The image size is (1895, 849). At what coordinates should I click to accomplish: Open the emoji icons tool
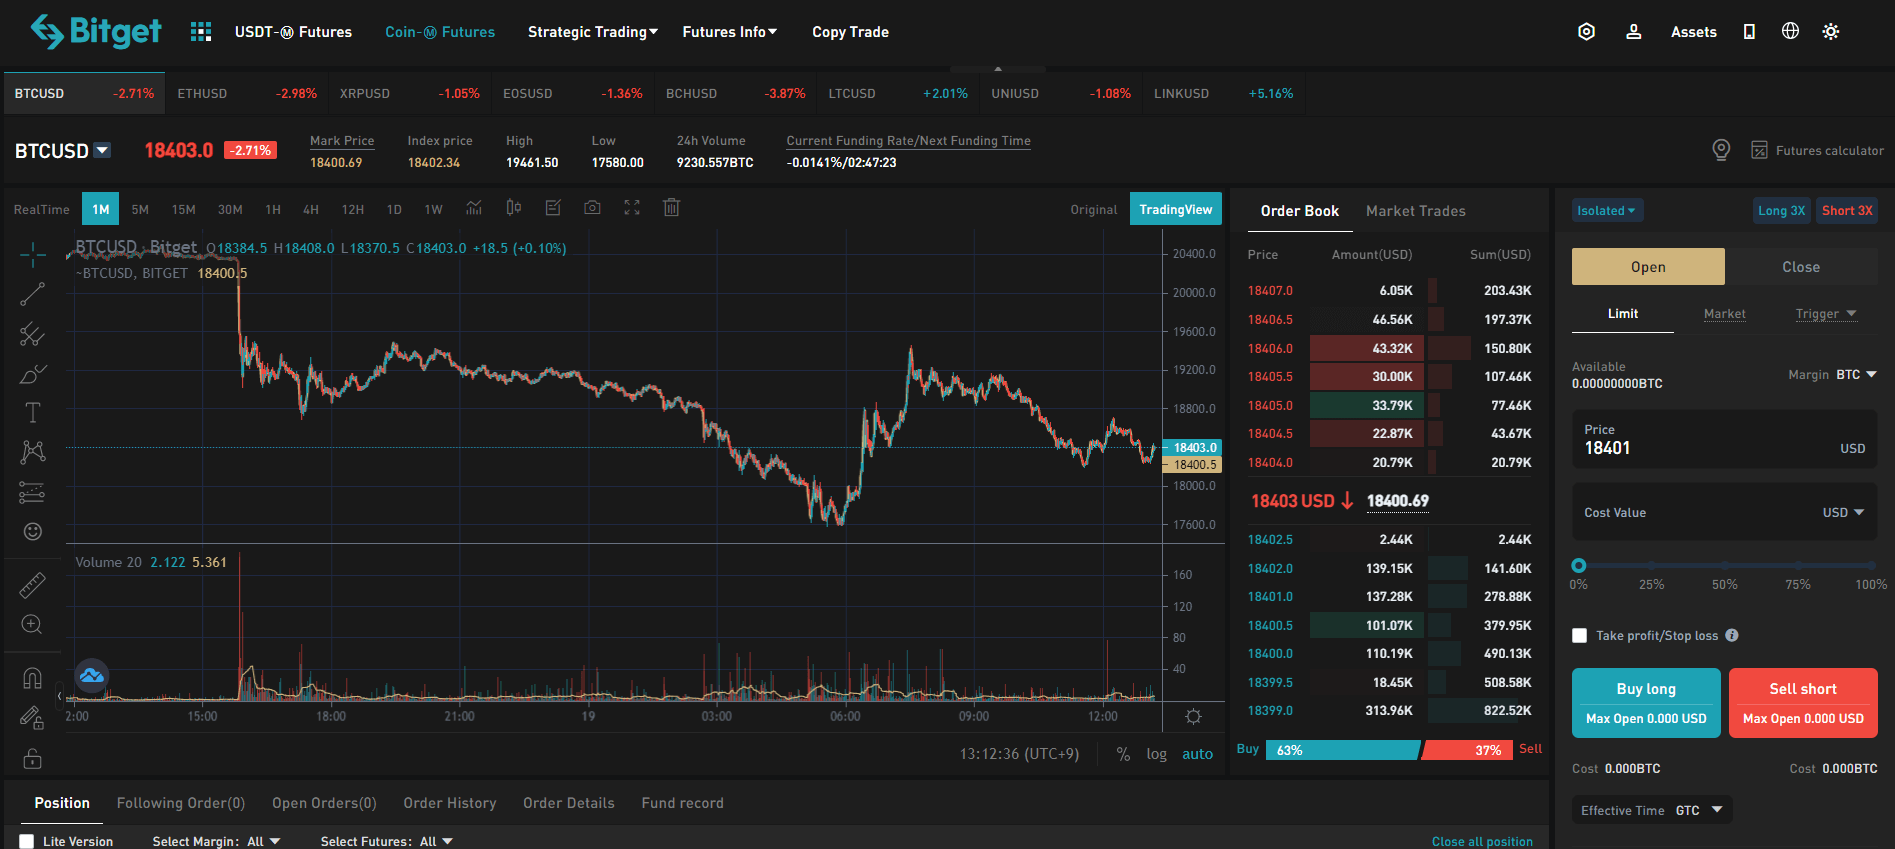tap(33, 531)
